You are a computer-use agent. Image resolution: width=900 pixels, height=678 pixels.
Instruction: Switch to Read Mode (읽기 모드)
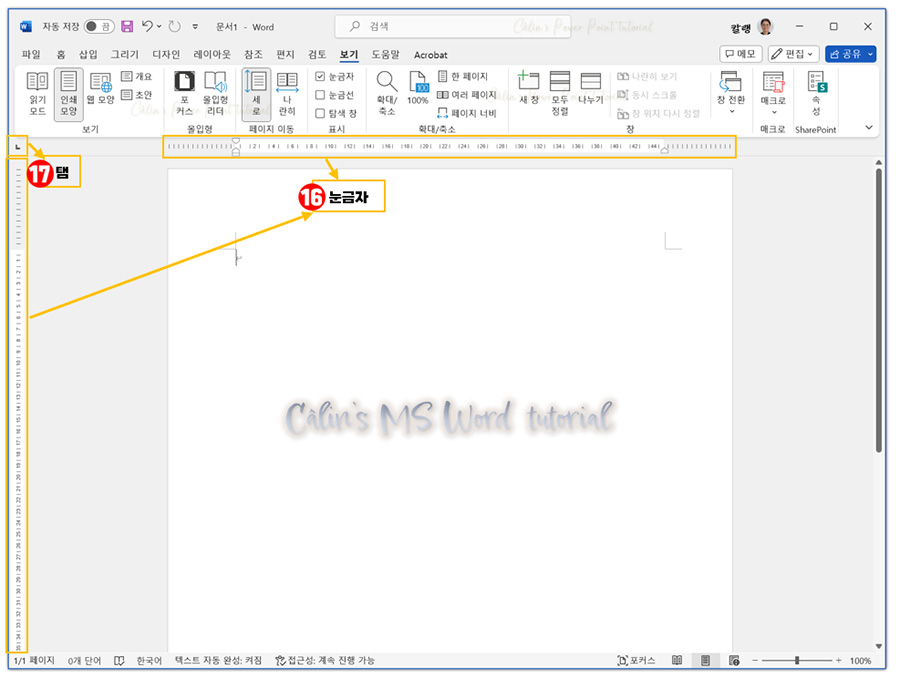pyautogui.click(x=37, y=94)
